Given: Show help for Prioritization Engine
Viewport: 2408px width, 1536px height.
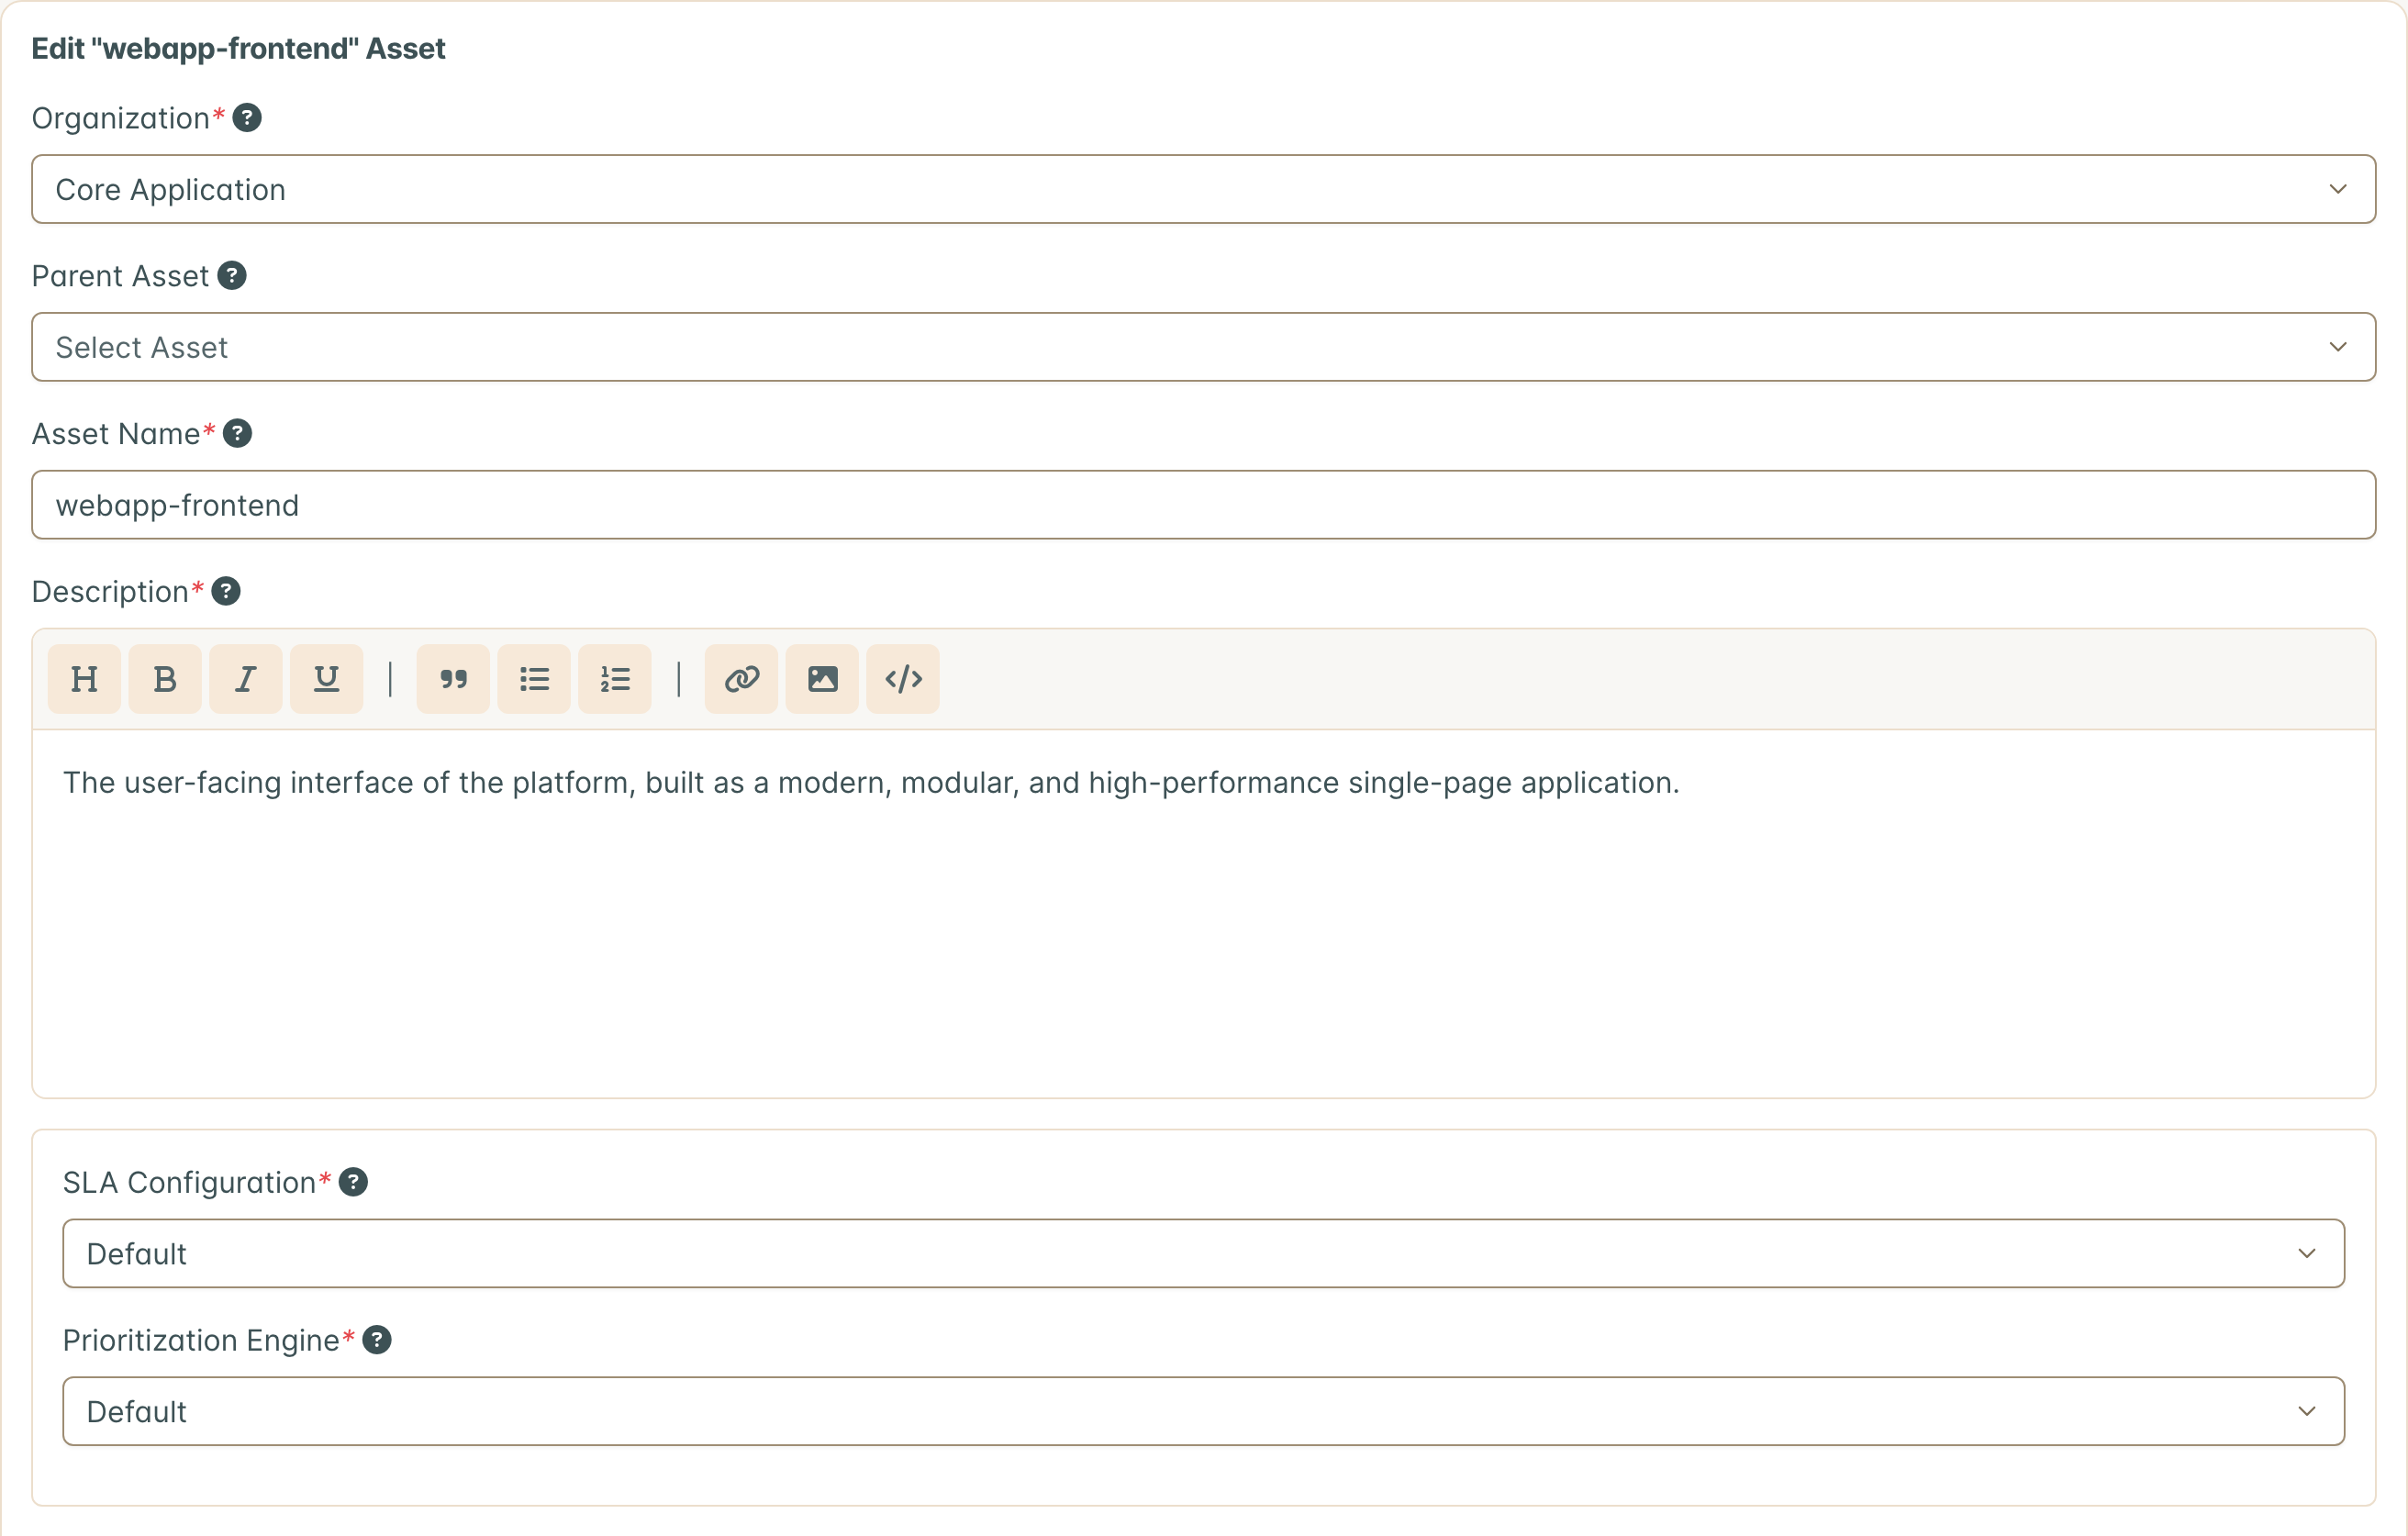Looking at the screenshot, I should pos(377,1340).
